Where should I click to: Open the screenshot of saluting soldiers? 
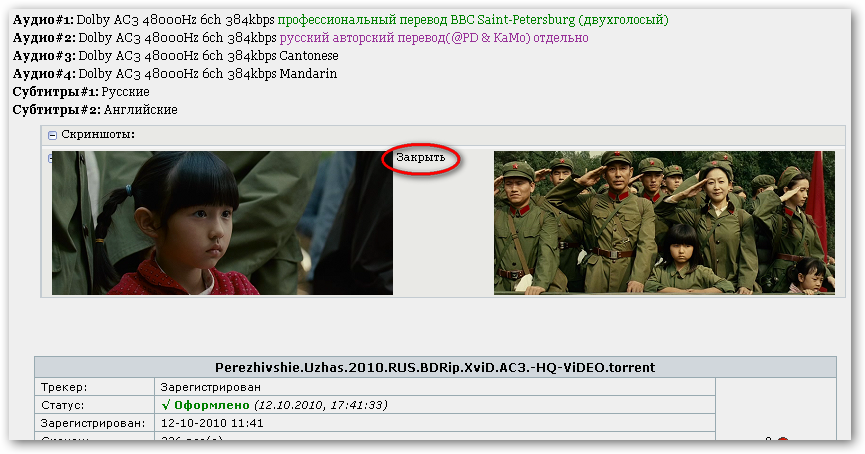point(664,223)
